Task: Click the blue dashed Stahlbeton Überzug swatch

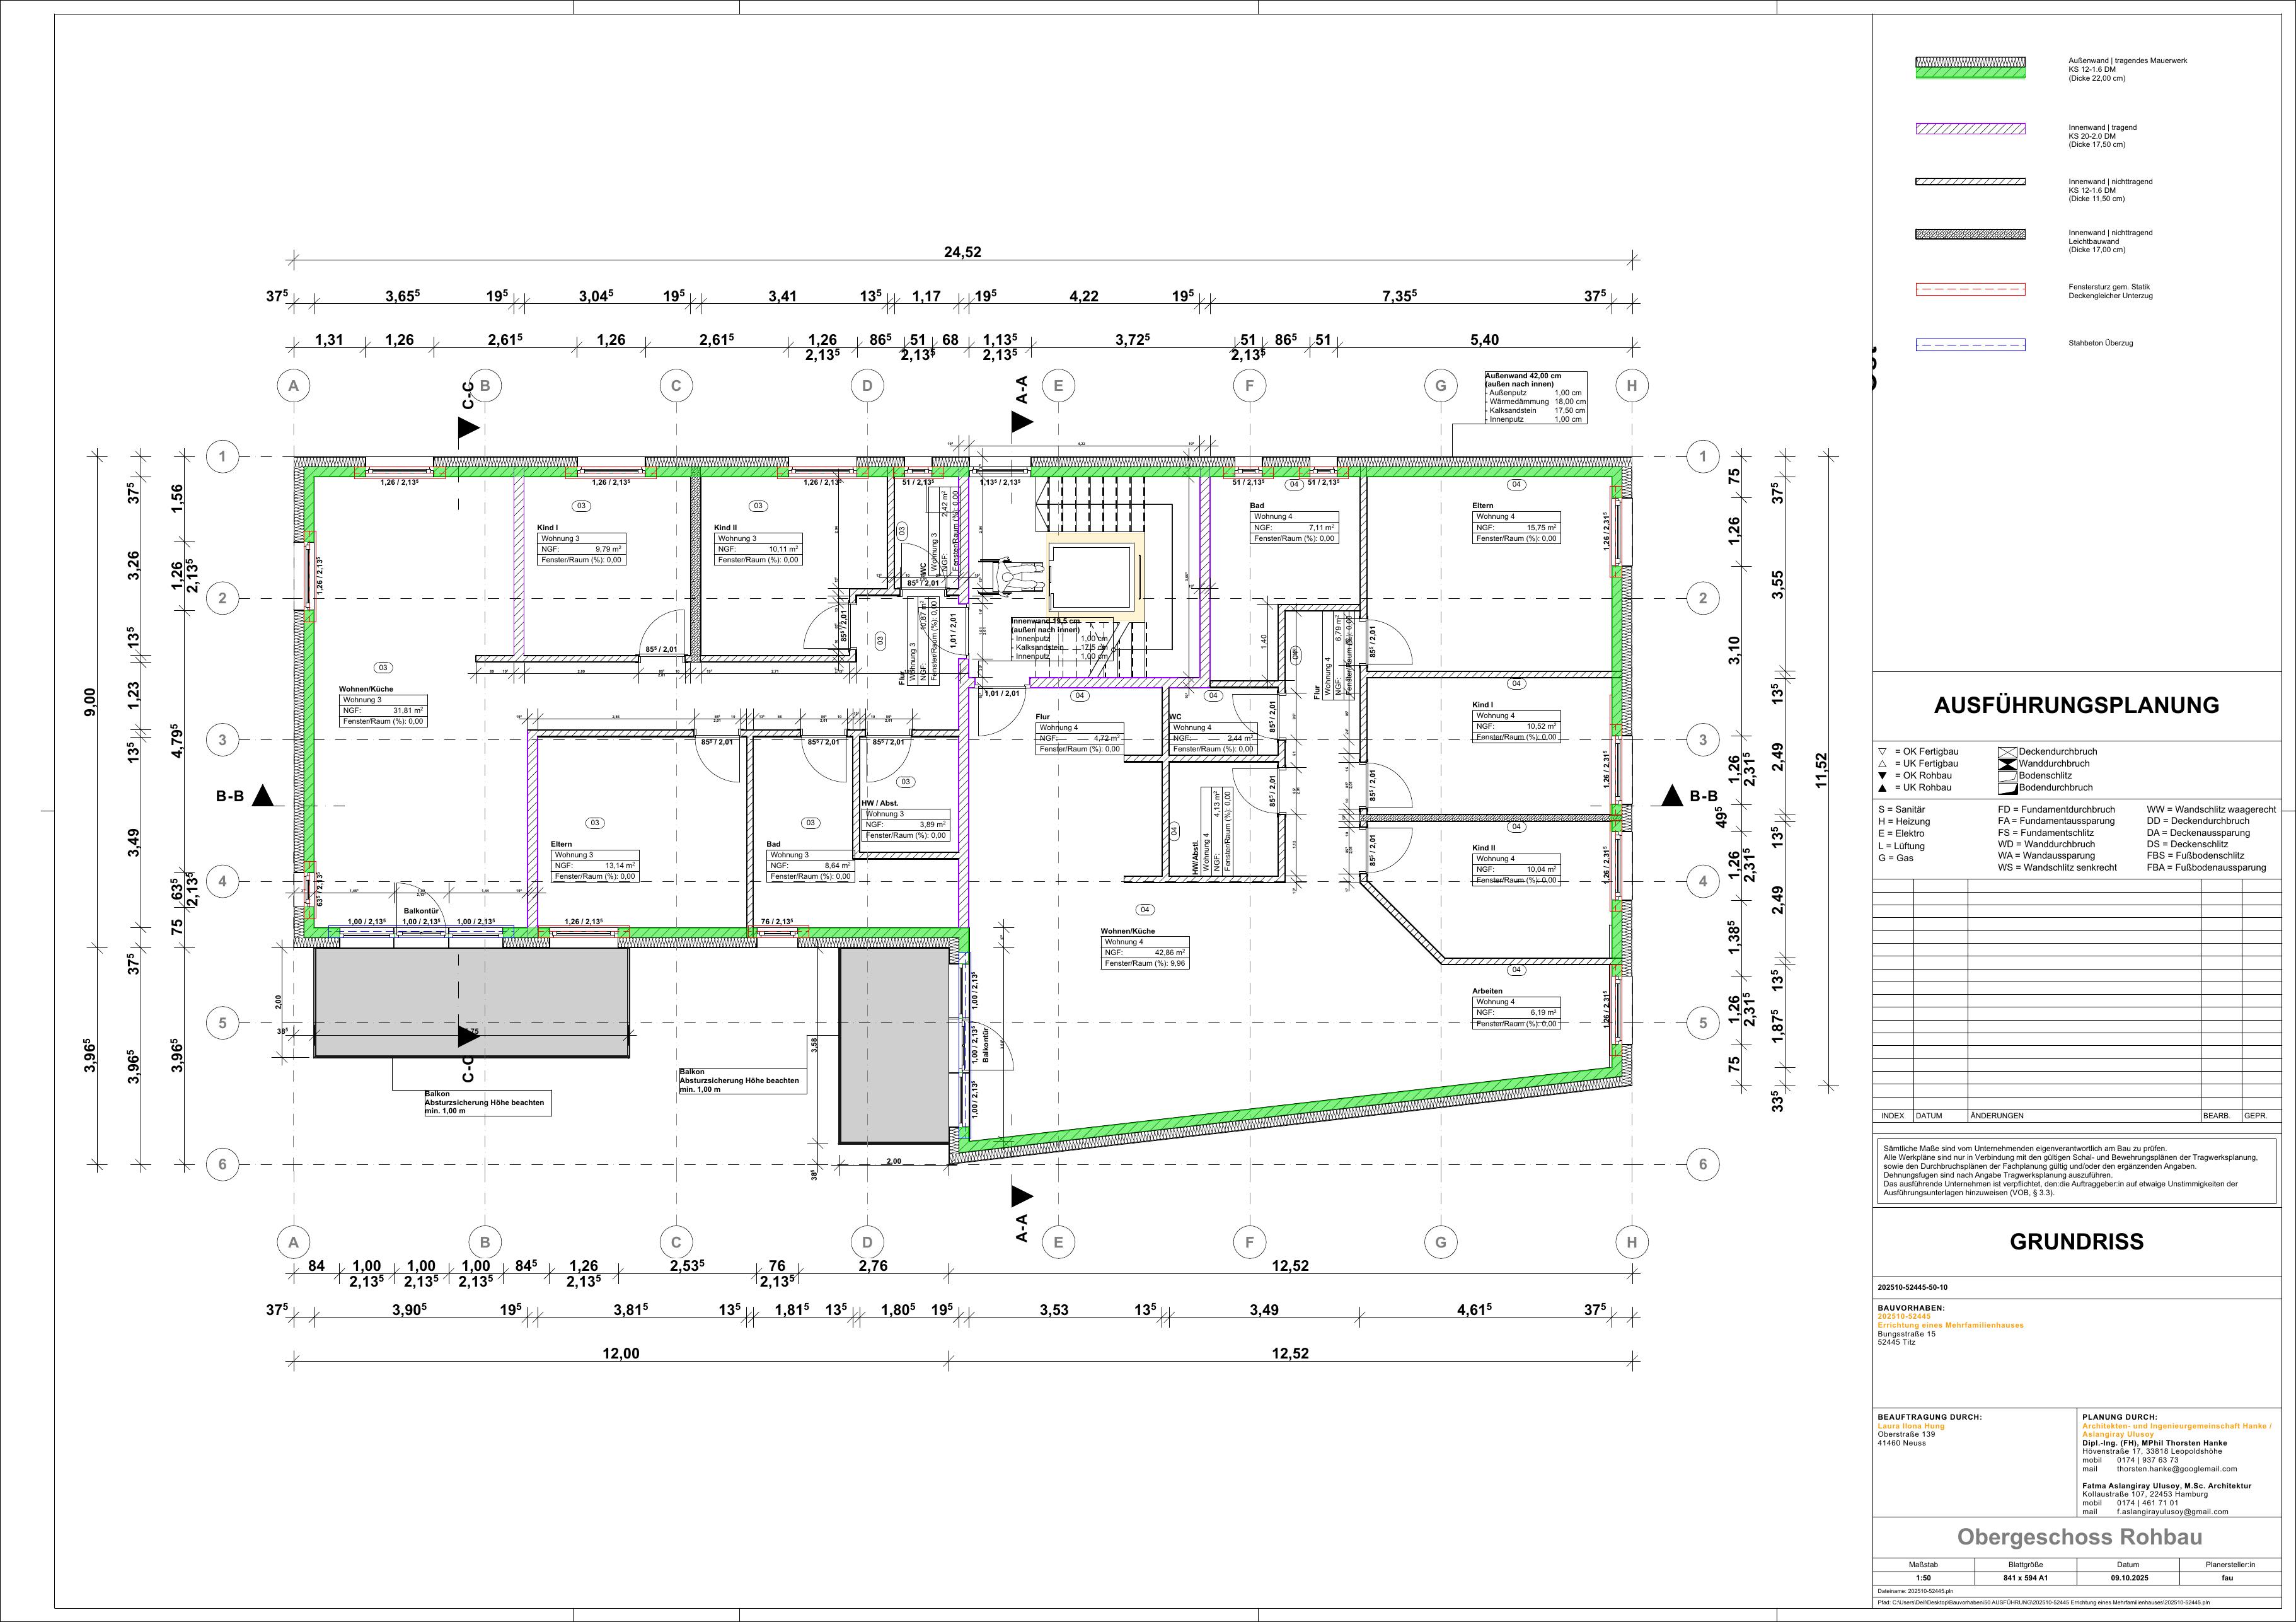Action: (1970, 344)
